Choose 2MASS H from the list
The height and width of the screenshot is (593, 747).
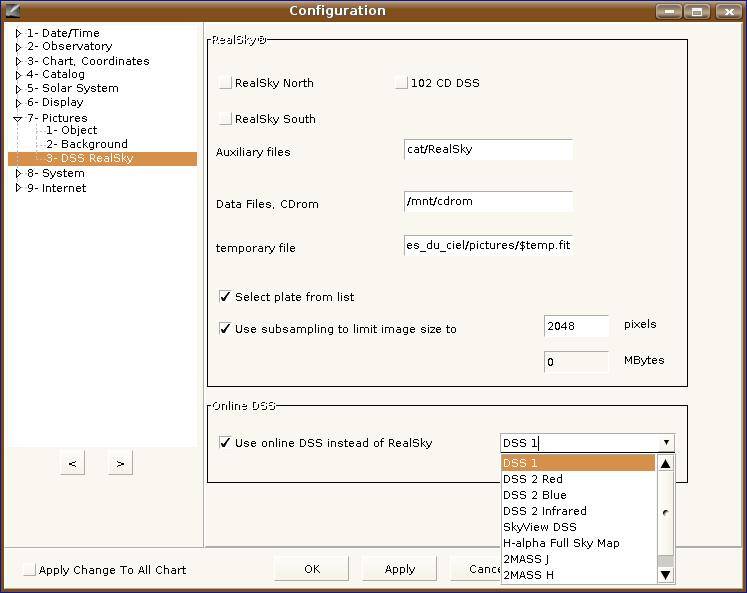point(578,575)
